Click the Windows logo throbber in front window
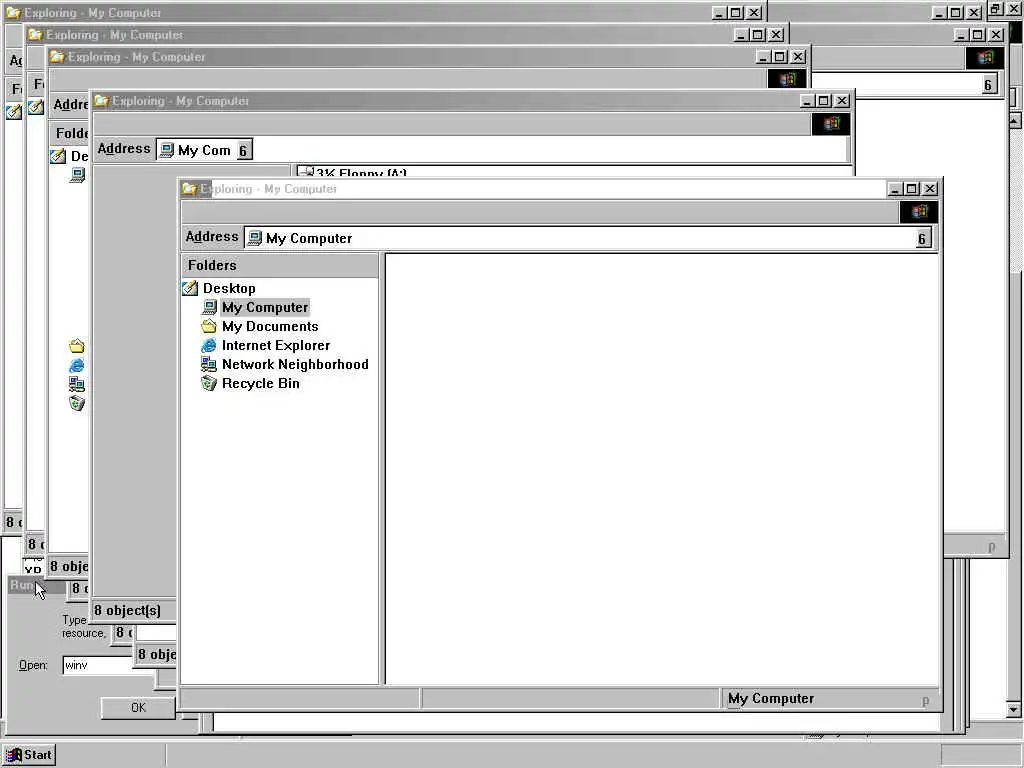Viewport: 1024px width, 768px height. tap(919, 212)
